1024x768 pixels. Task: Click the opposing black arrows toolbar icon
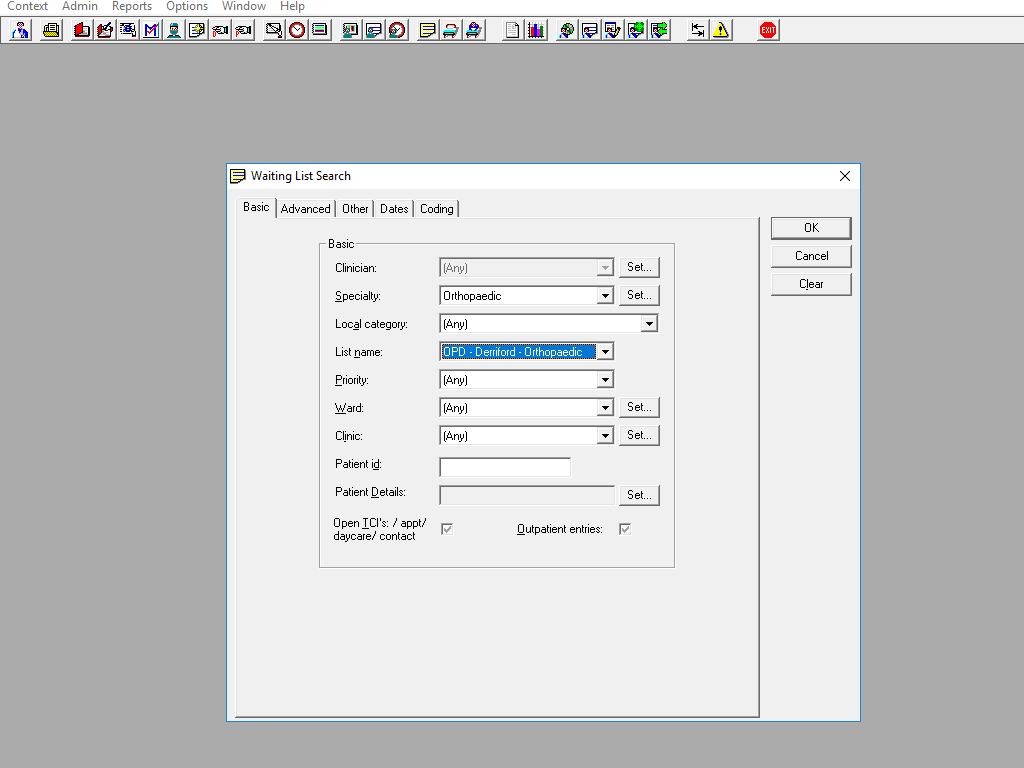tap(697, 30)
